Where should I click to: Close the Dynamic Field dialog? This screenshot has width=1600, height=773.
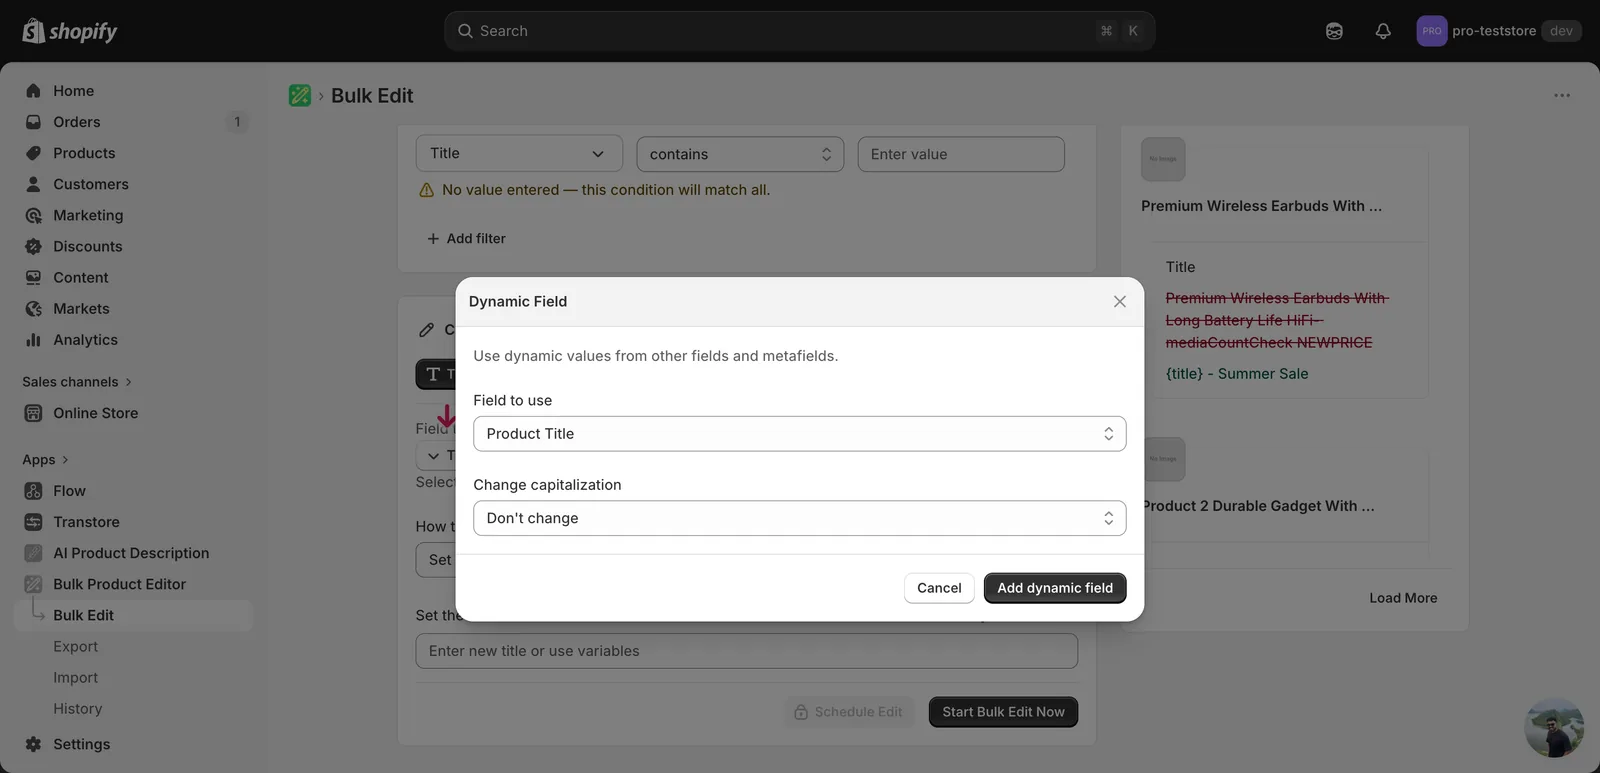1120,301
